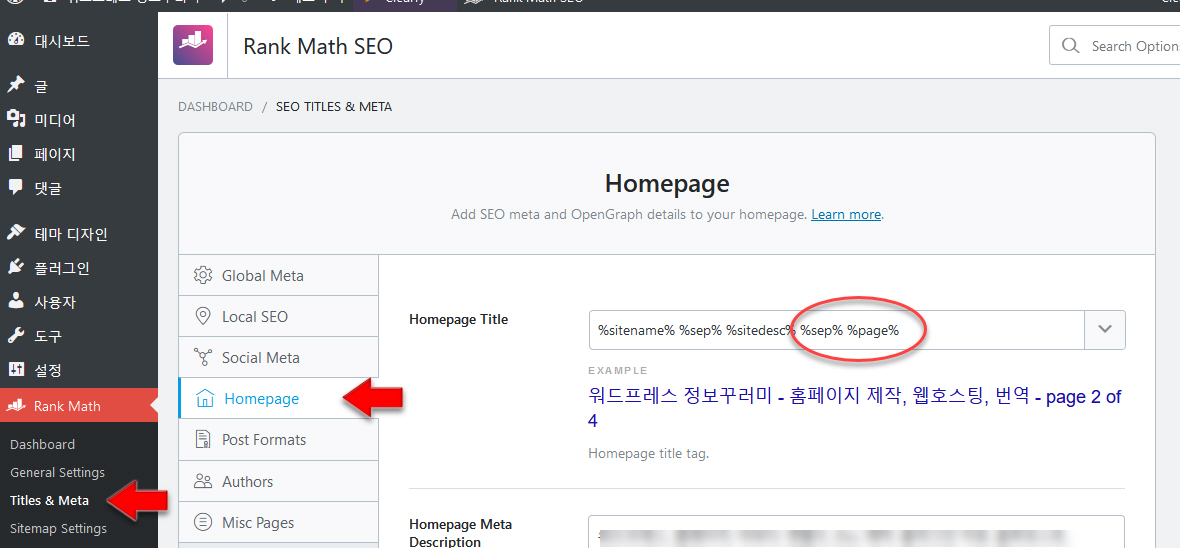Click the Rank Math SEO purple logo
The height and width of the screenshot is (548, 1180).
point(193,45)
